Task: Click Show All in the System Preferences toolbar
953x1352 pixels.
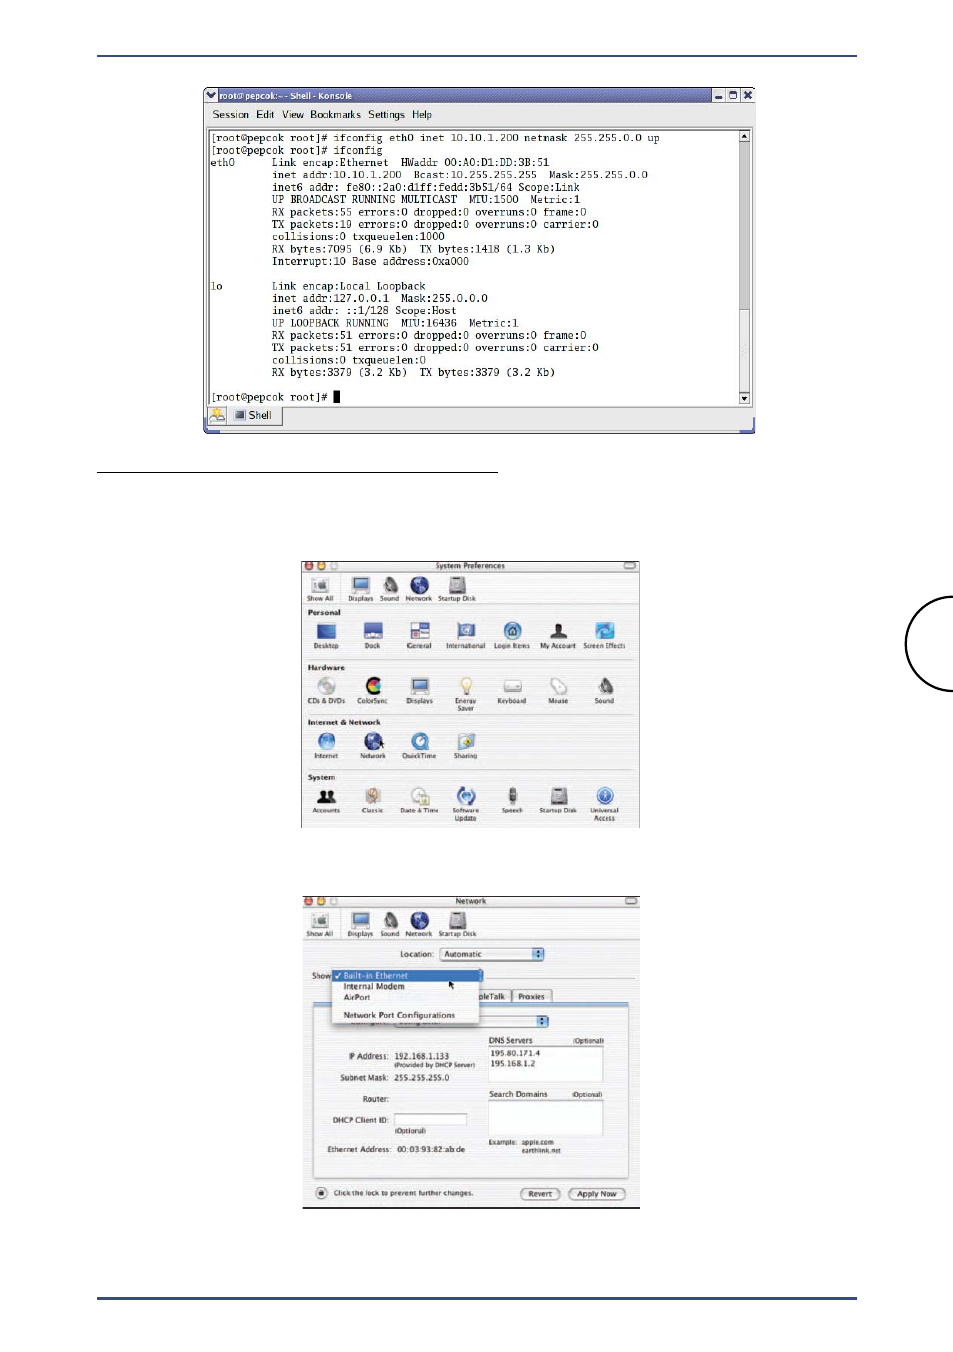Action: pyautogui.click(x=320, y=589)
